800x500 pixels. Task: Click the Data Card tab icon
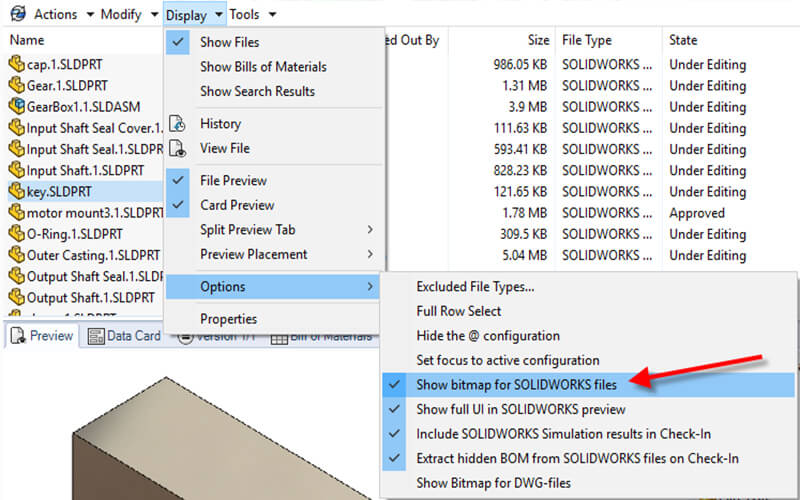[x=96, y=336]
